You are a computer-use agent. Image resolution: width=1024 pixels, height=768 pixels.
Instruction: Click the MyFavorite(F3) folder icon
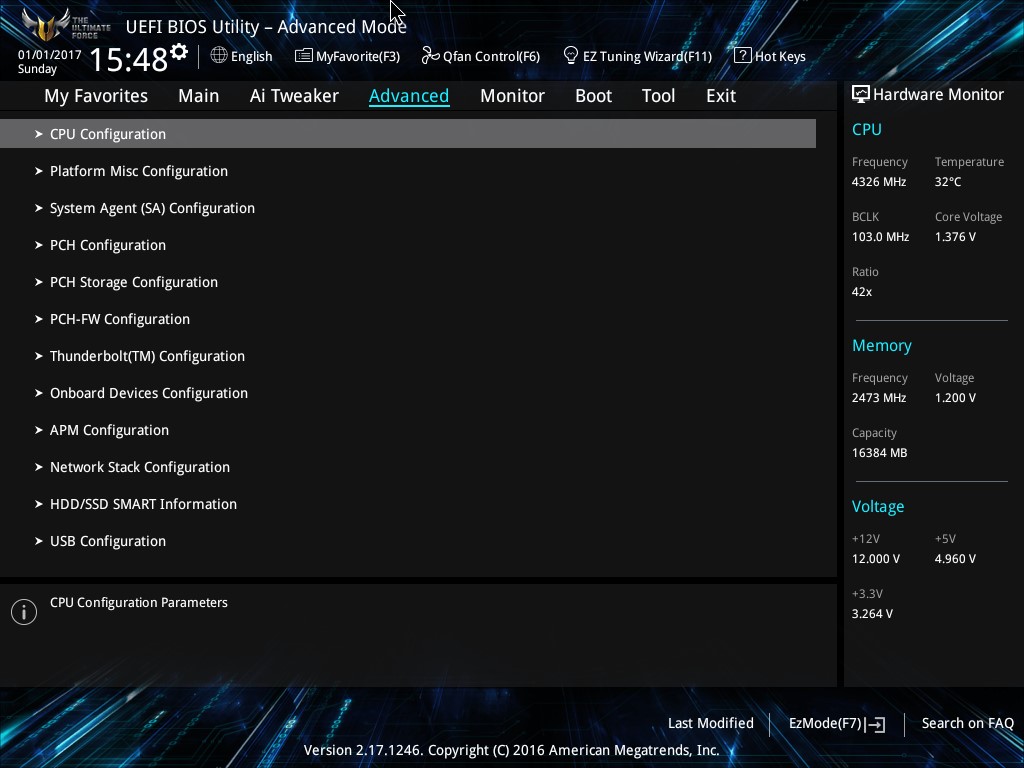tap(304, 56)
